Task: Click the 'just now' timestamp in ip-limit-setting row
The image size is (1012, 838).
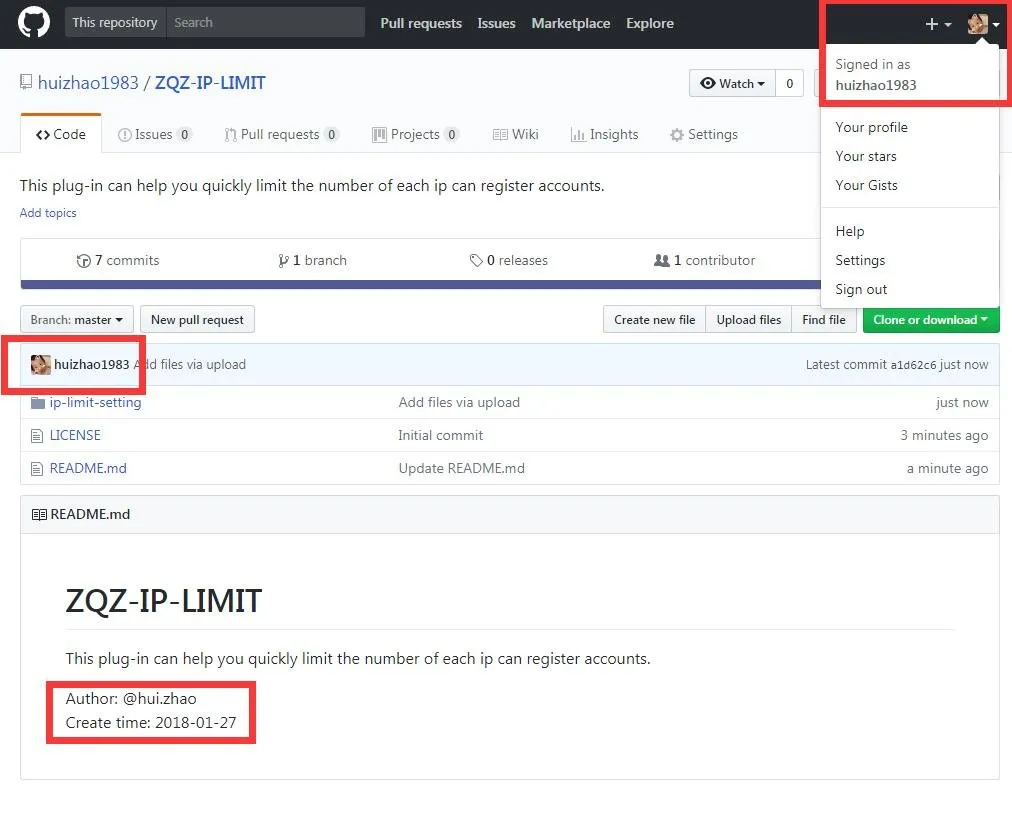Action: click(962, 402)
